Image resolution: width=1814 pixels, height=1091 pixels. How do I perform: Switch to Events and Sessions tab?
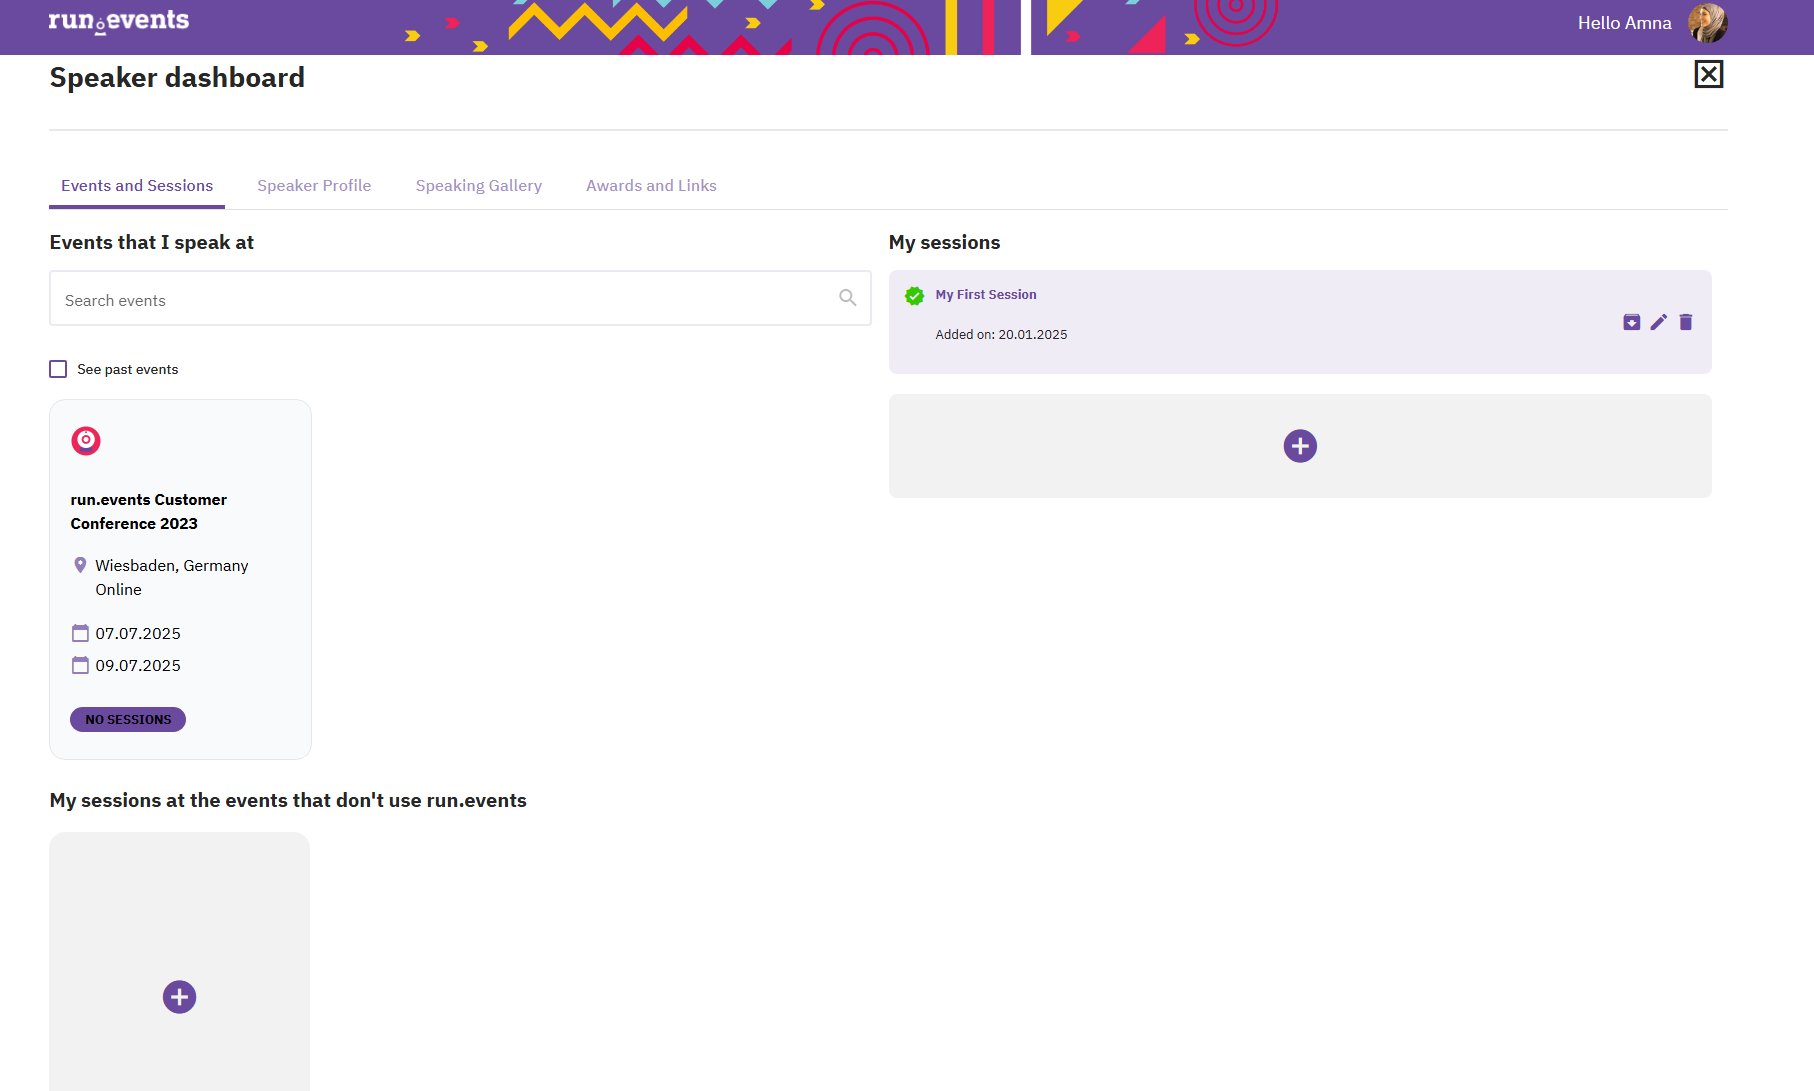tap(137, 186)
